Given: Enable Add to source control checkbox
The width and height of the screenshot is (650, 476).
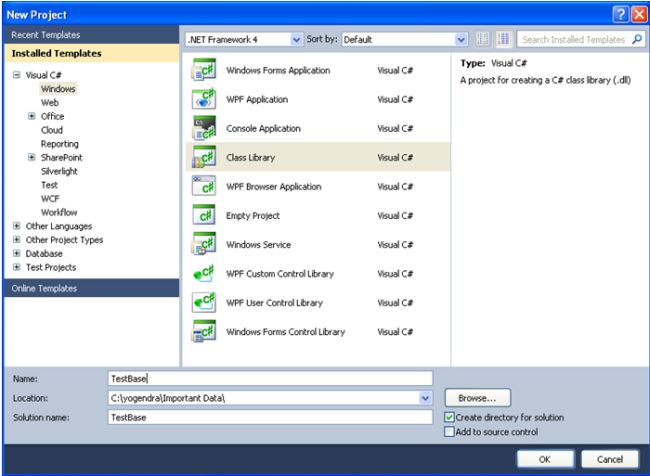Looking at the screenshot, I should 449,432.
